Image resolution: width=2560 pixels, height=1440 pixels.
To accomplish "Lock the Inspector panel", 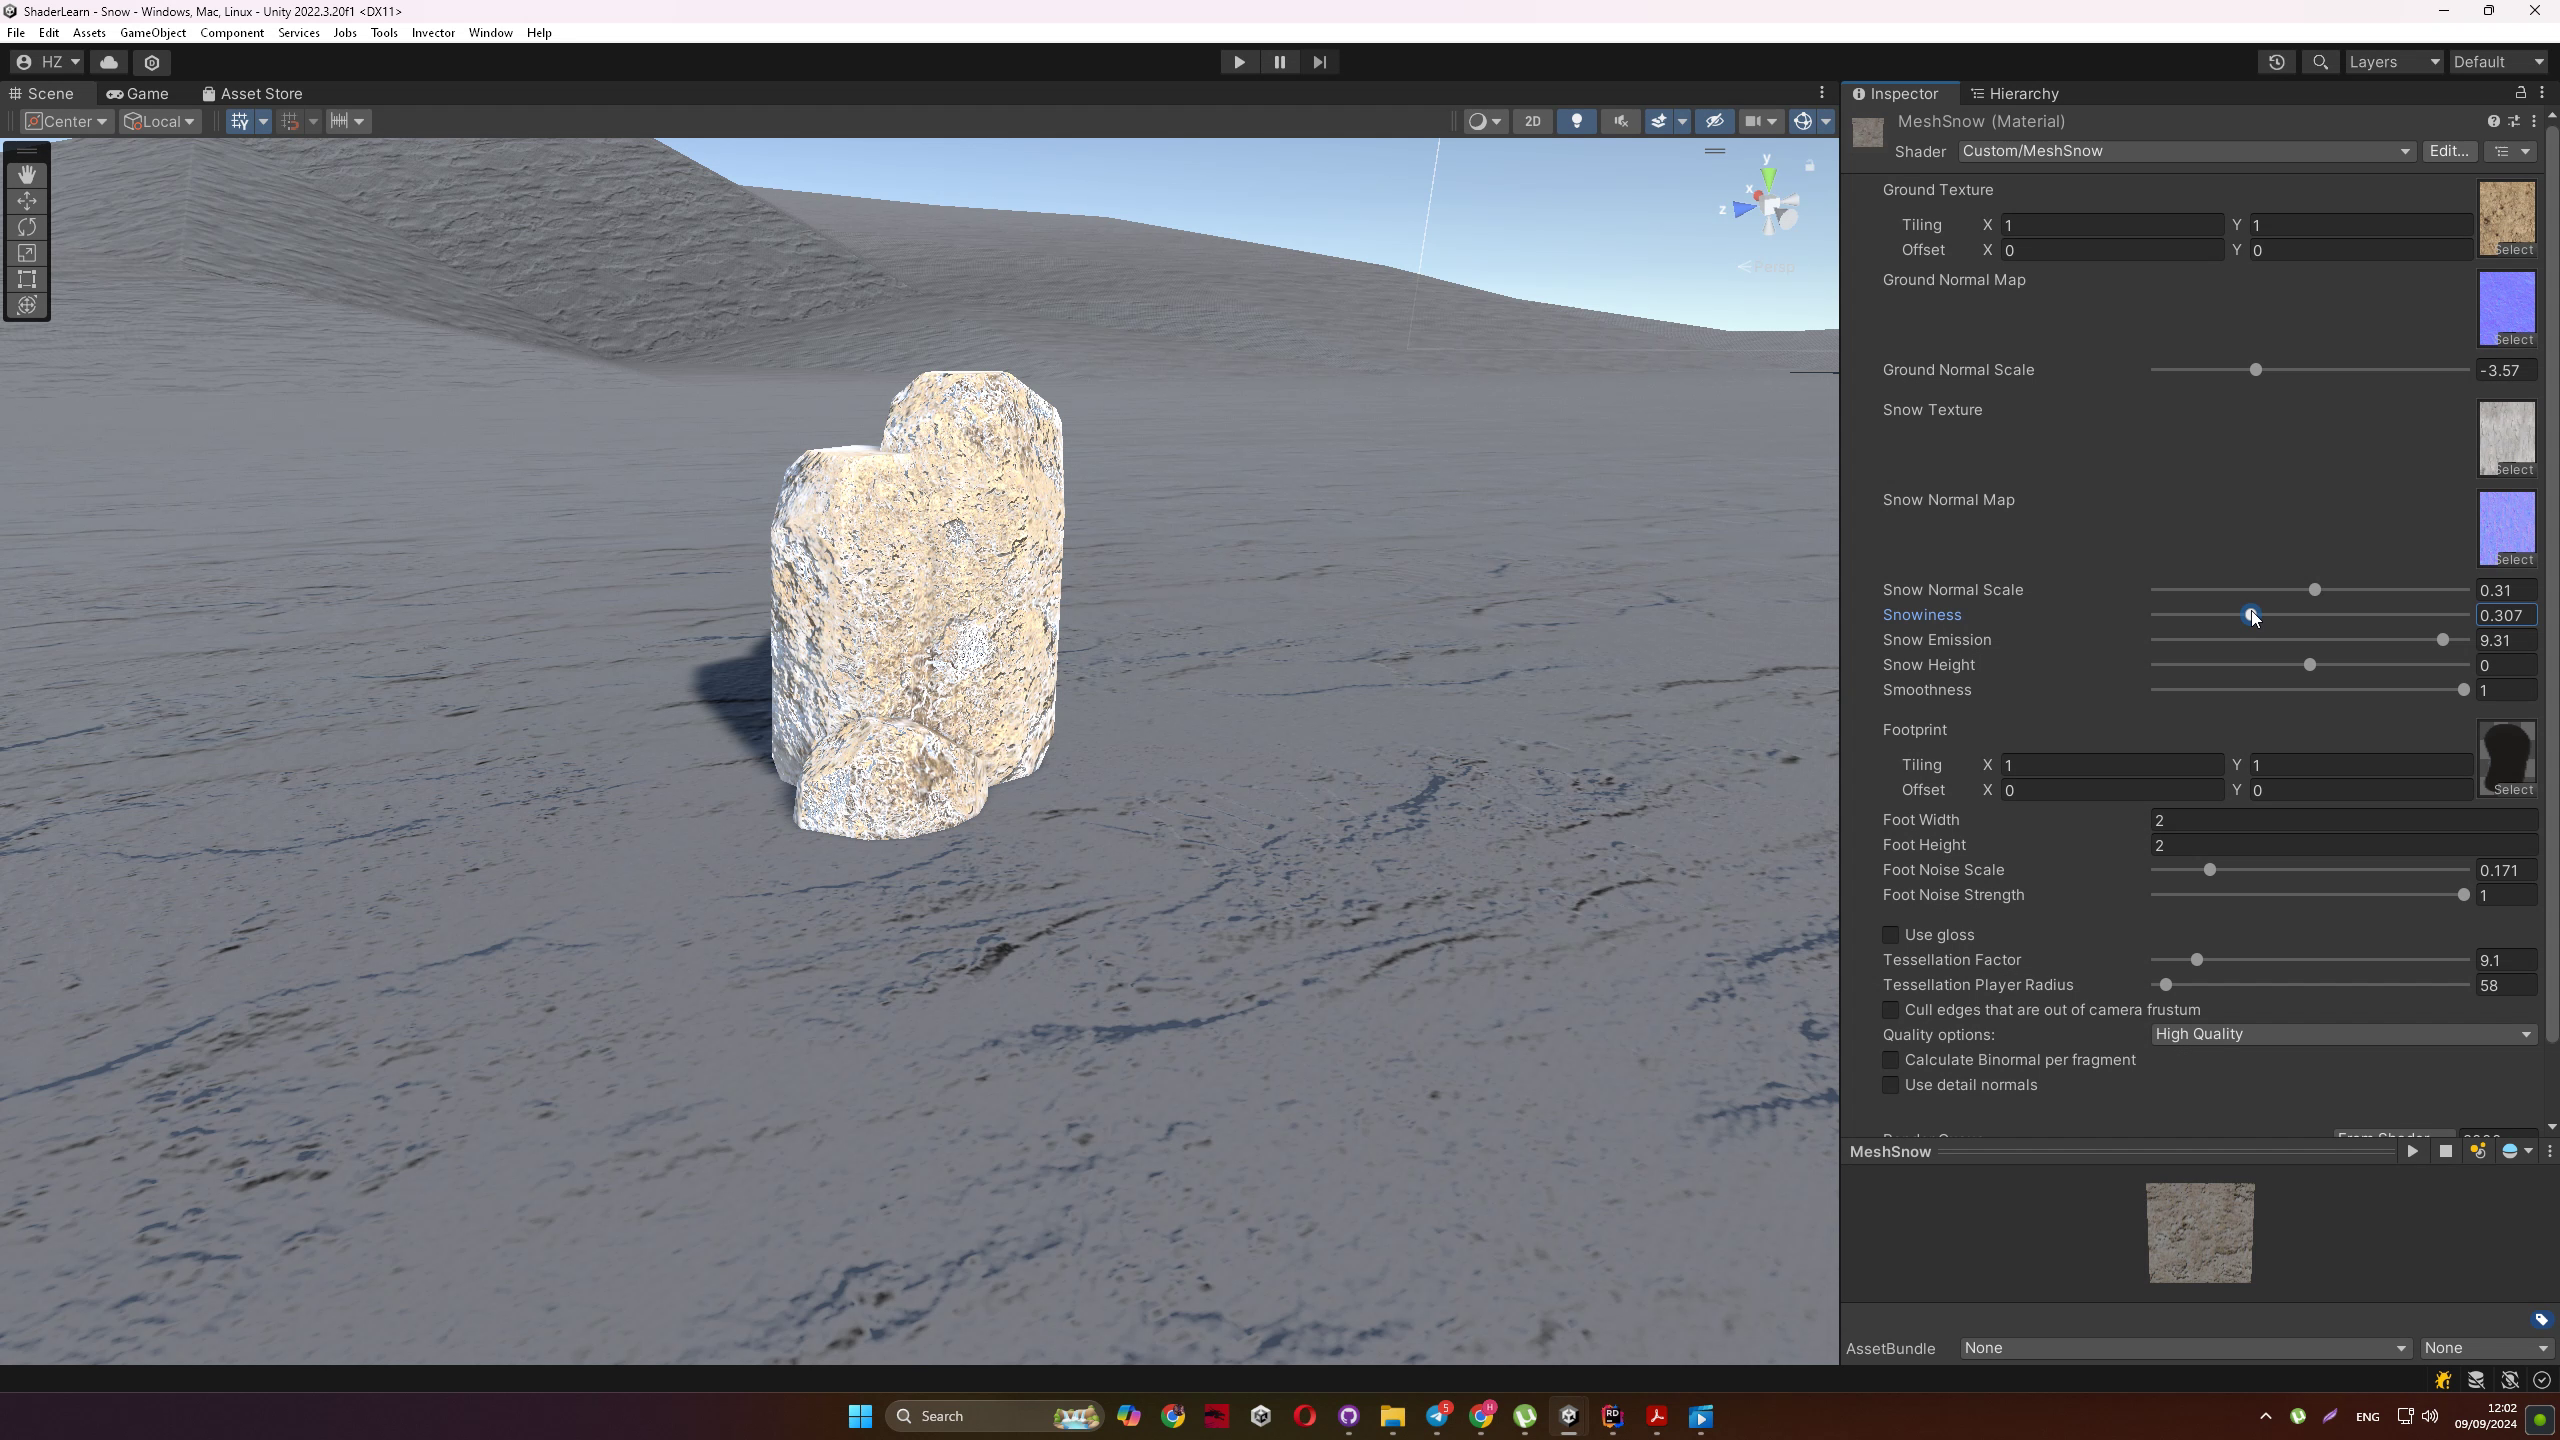I will (x=2521, y=92).
